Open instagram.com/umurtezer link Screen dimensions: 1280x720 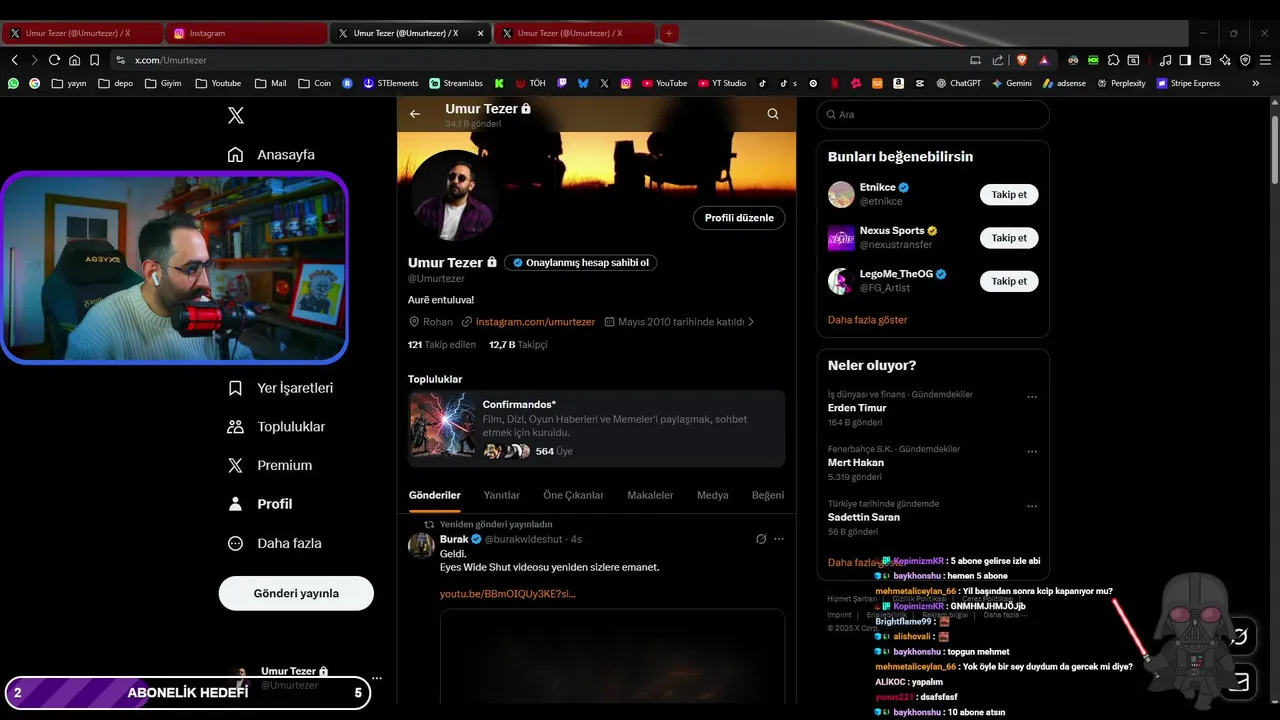(x=535, y=322)
